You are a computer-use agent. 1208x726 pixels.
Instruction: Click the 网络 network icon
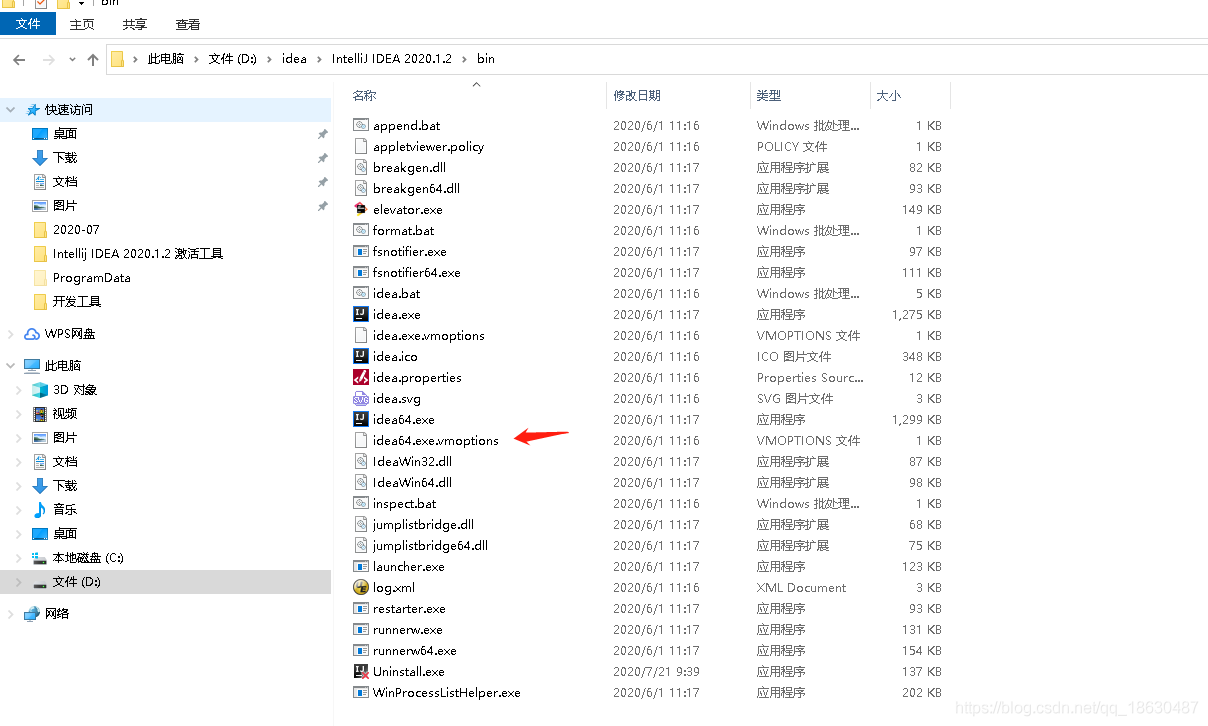tap(32, 613)
